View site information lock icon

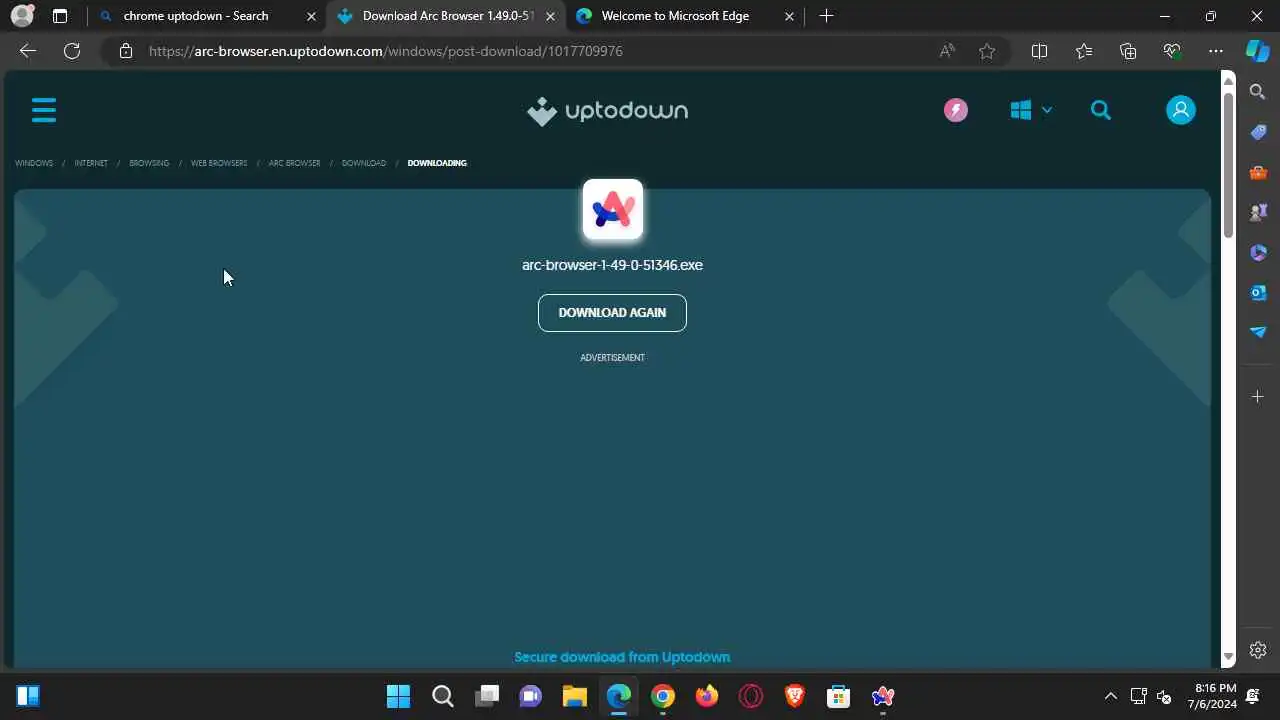click(126, 51)
